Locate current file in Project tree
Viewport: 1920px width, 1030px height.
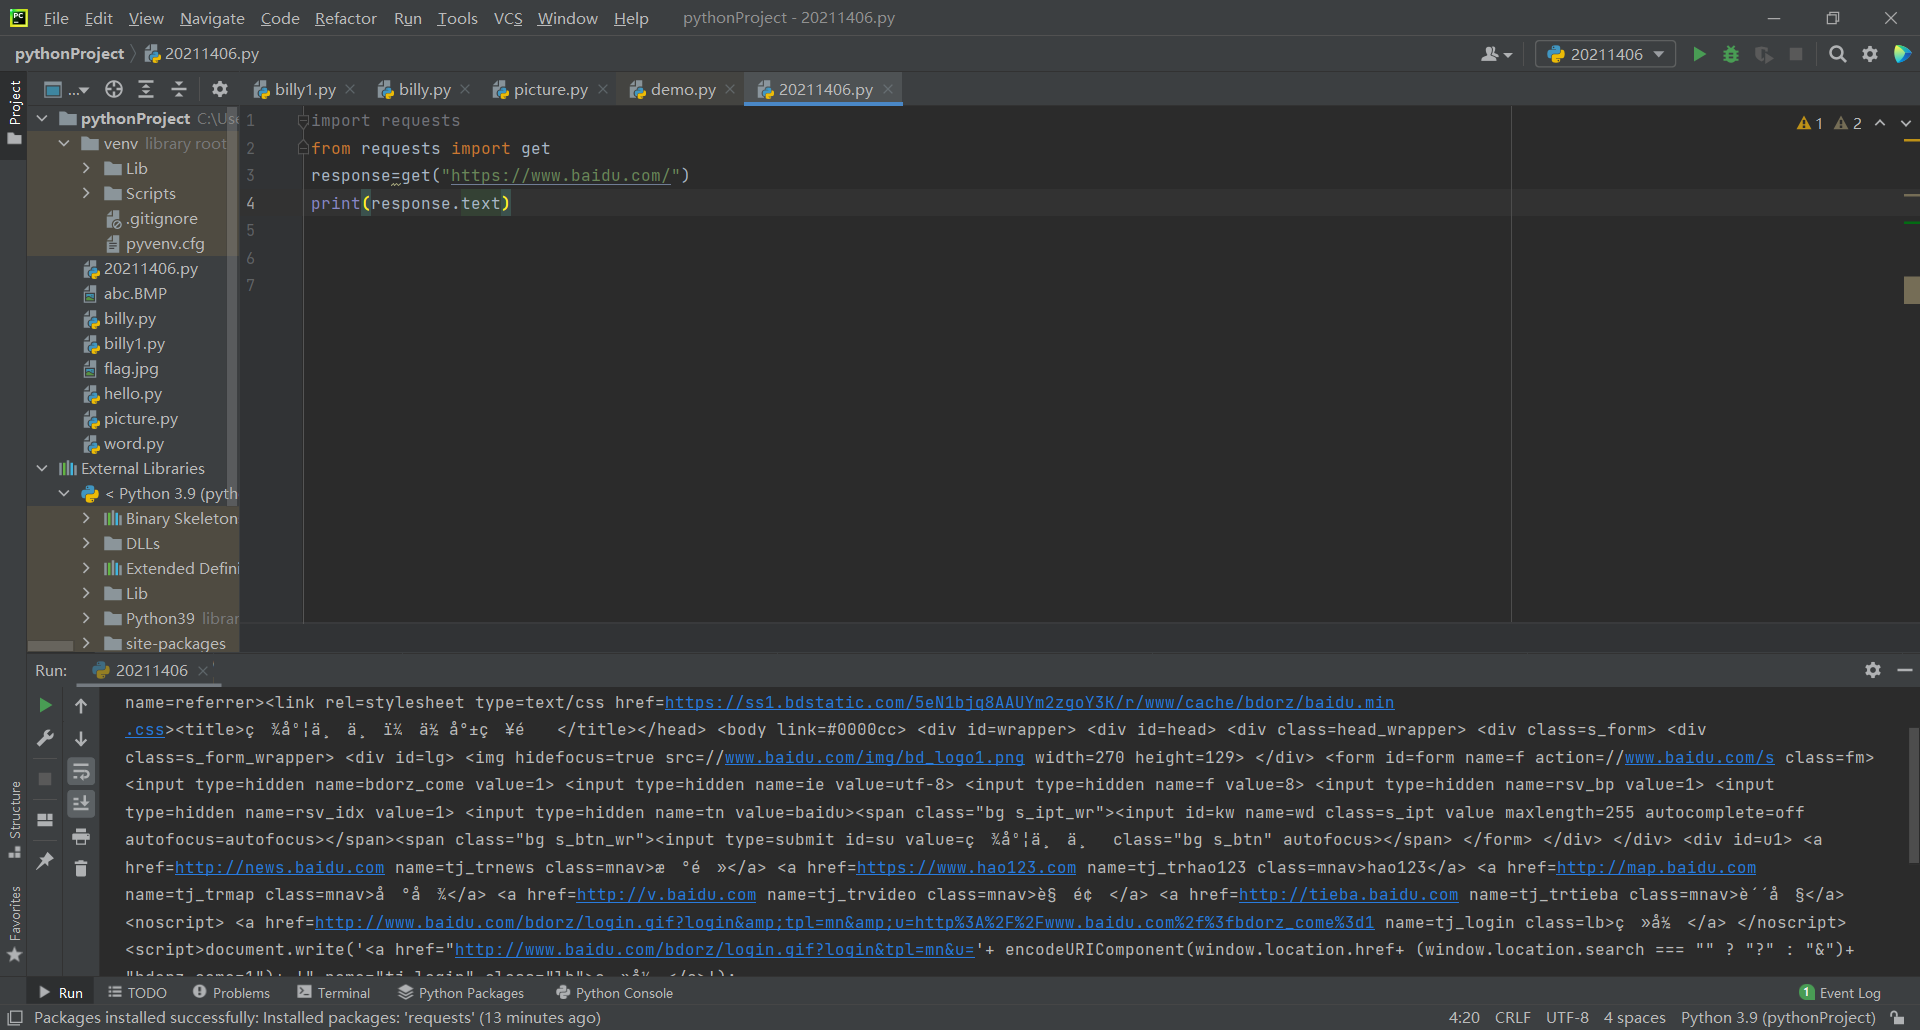tap(114, 89)
